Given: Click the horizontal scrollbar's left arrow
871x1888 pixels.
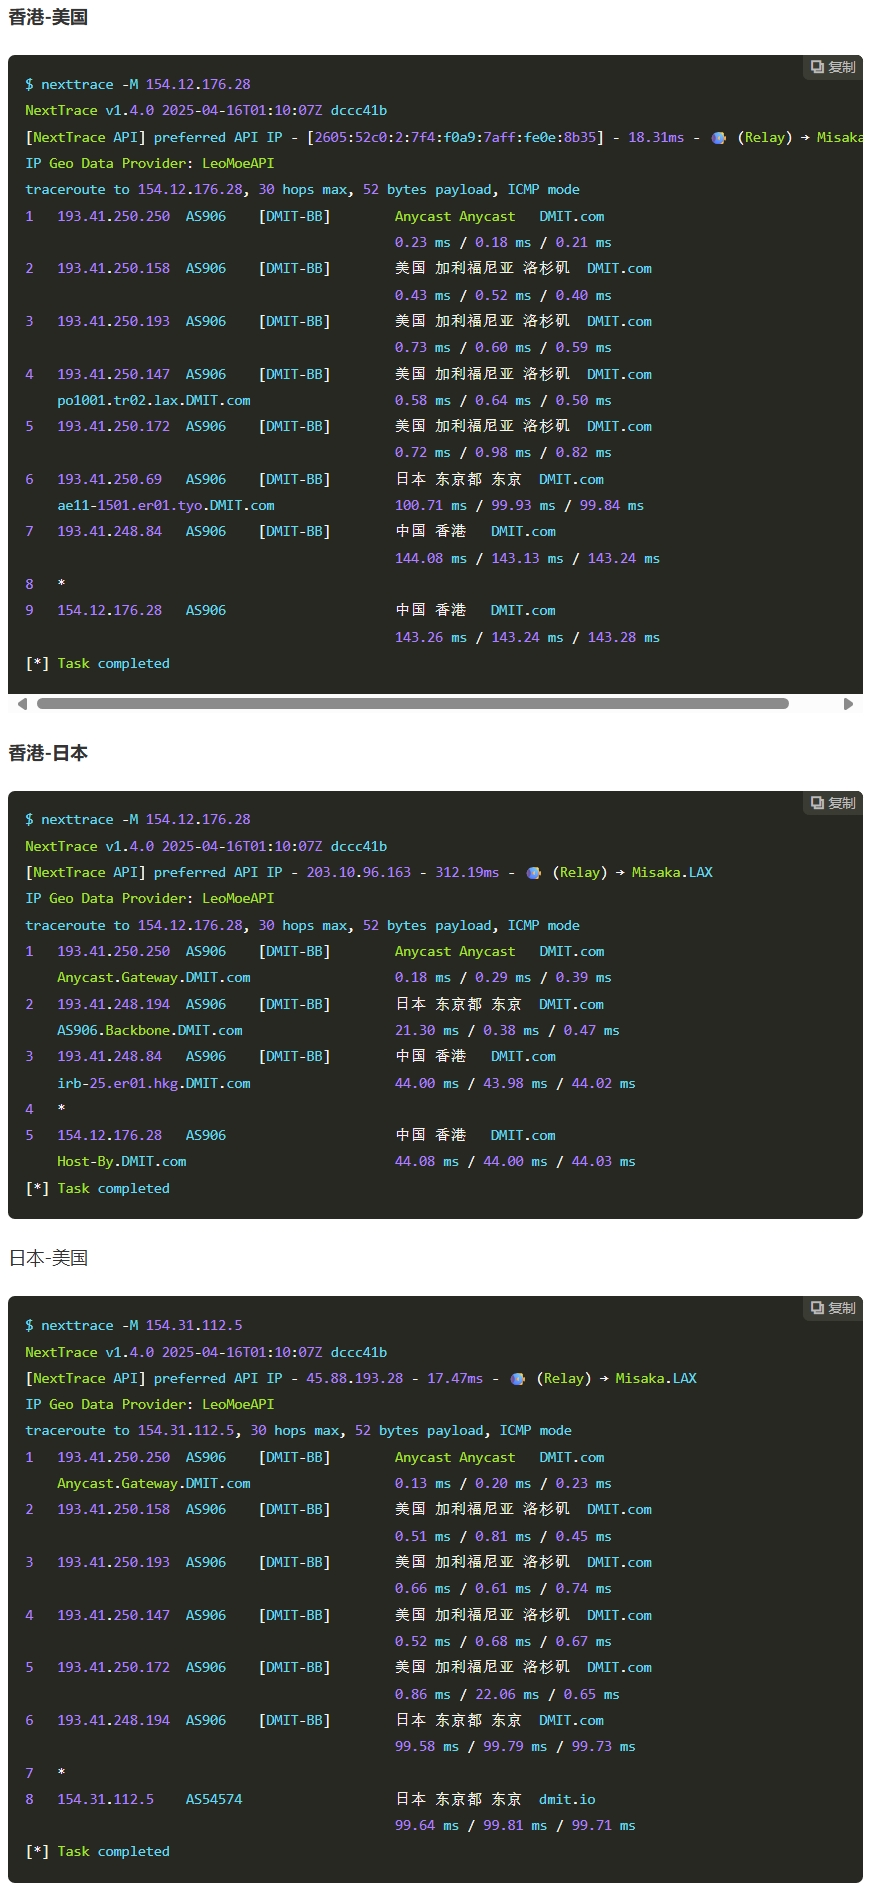Looking at the screenshot, I should tap(22, 704).
